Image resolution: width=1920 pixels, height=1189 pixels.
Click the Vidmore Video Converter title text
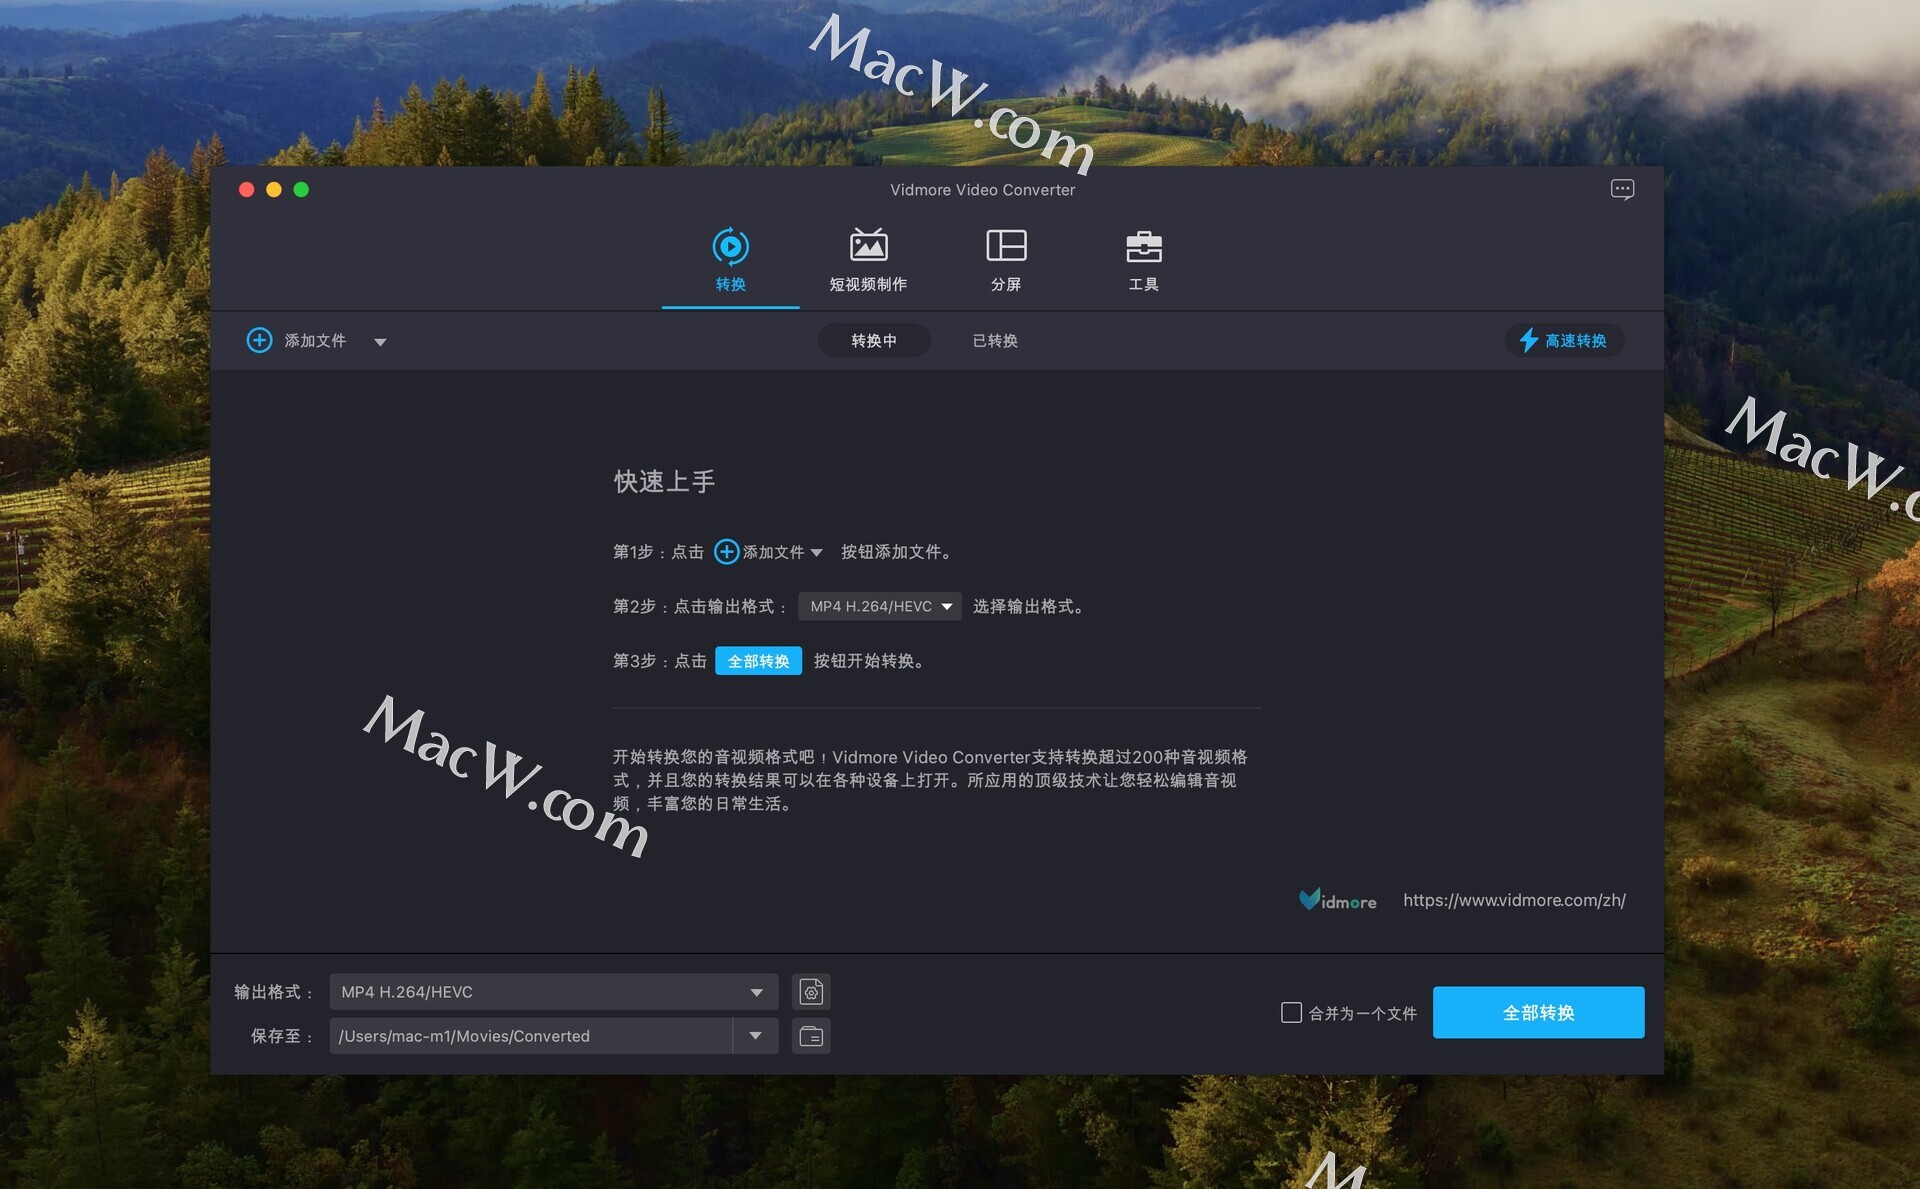click(982, 190)
